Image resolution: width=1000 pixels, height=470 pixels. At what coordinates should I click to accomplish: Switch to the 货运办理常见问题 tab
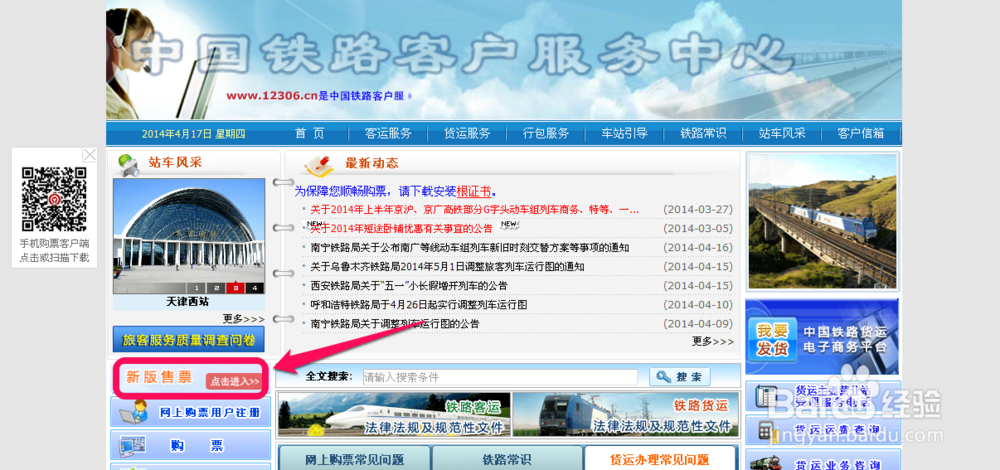659,459
